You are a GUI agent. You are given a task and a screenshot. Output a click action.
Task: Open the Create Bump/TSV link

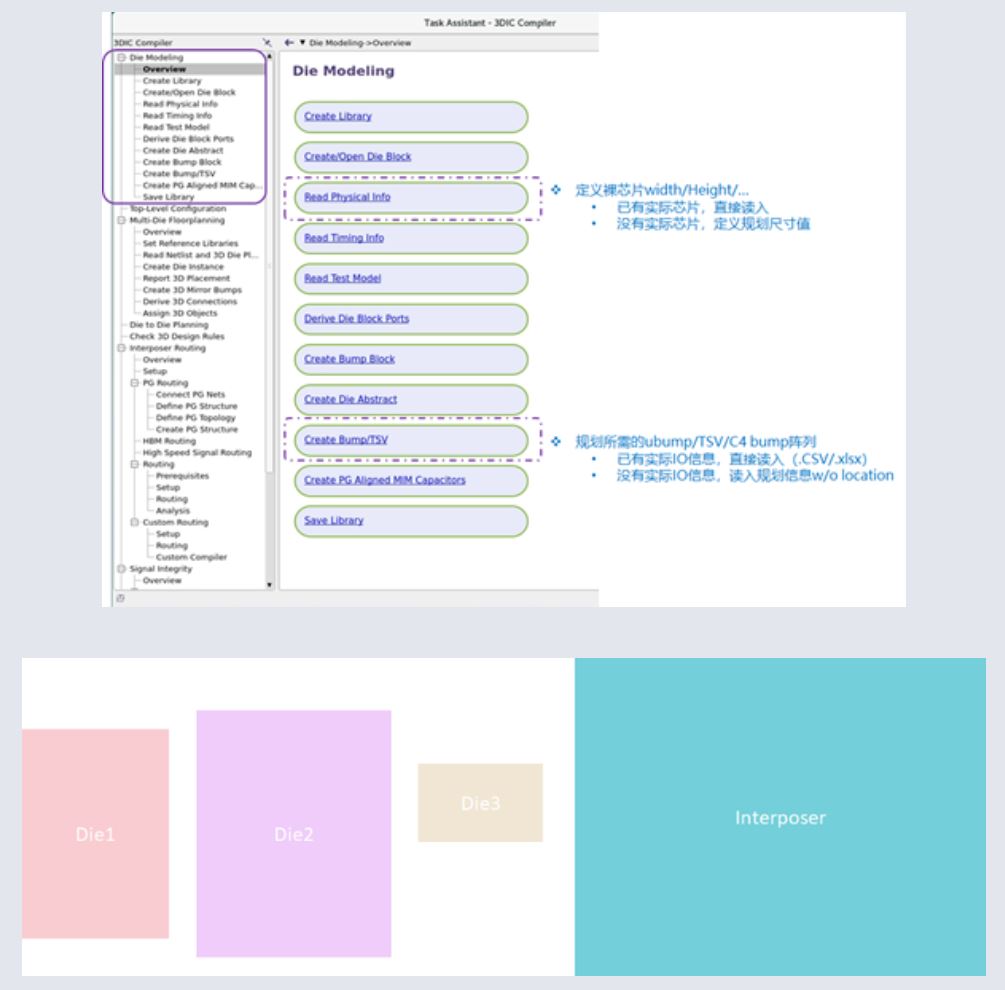click(x=345, y=440)
